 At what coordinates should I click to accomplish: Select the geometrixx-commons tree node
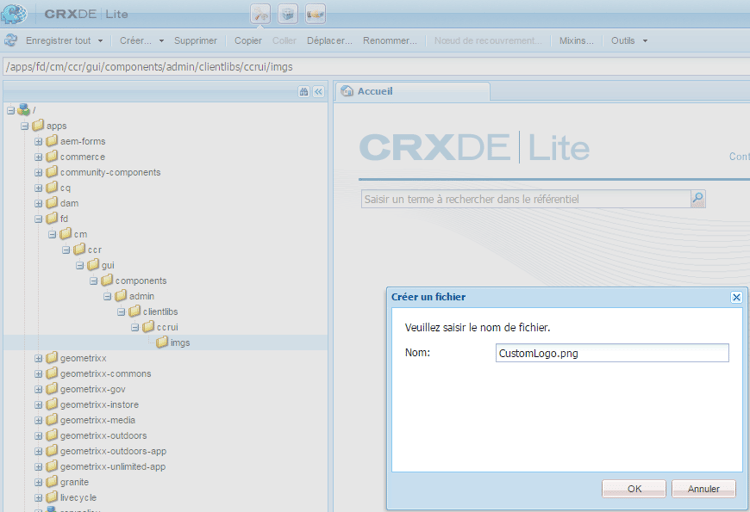(105, 374)
